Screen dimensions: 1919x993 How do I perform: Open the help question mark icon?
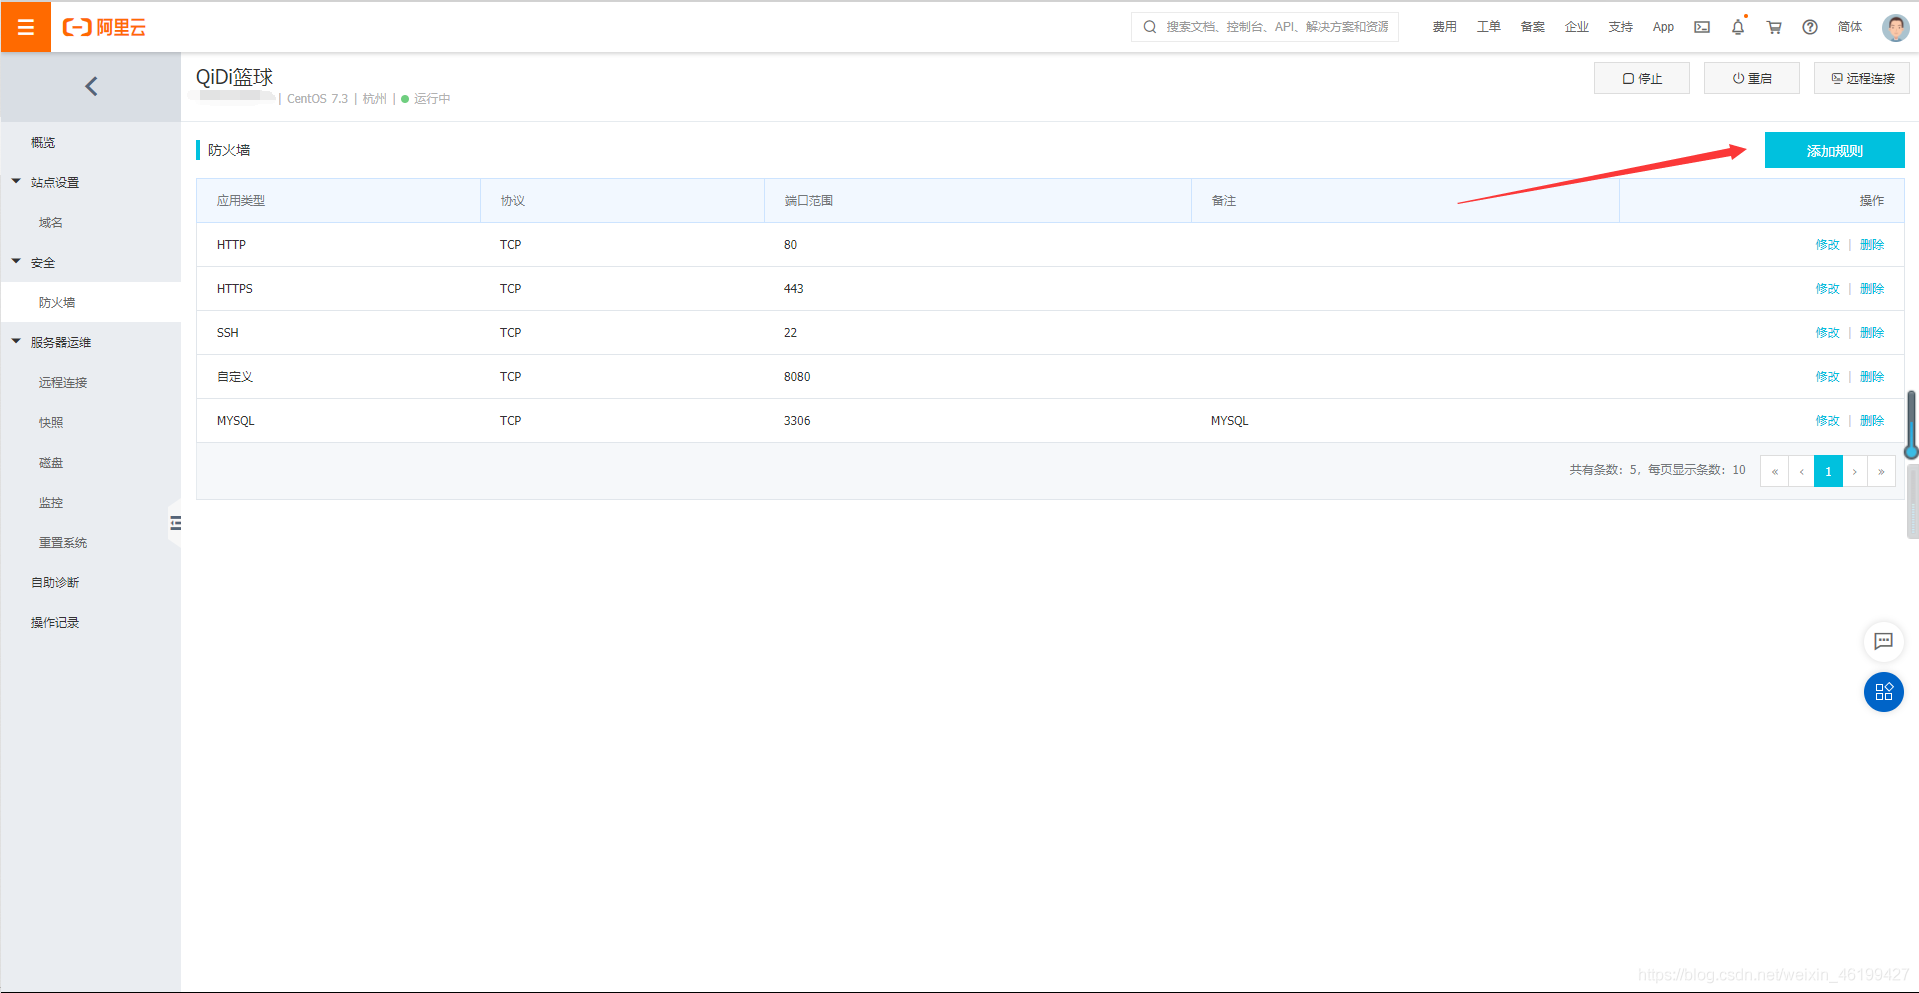click(1810, 27)
